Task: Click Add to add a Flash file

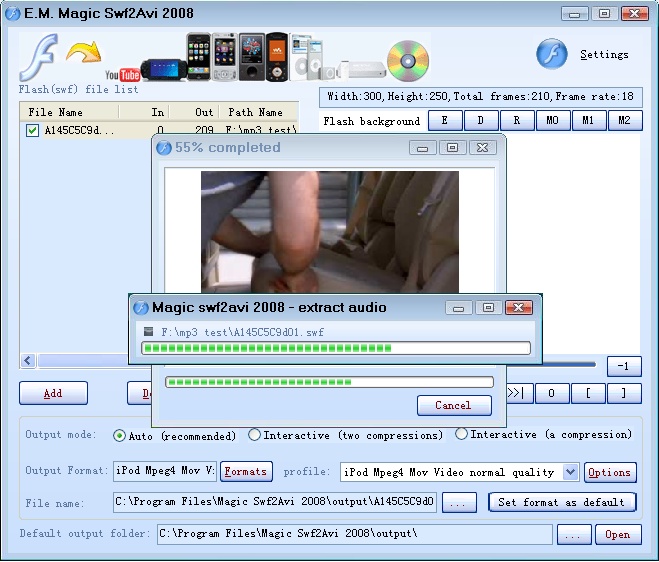Action: [53, 393]
